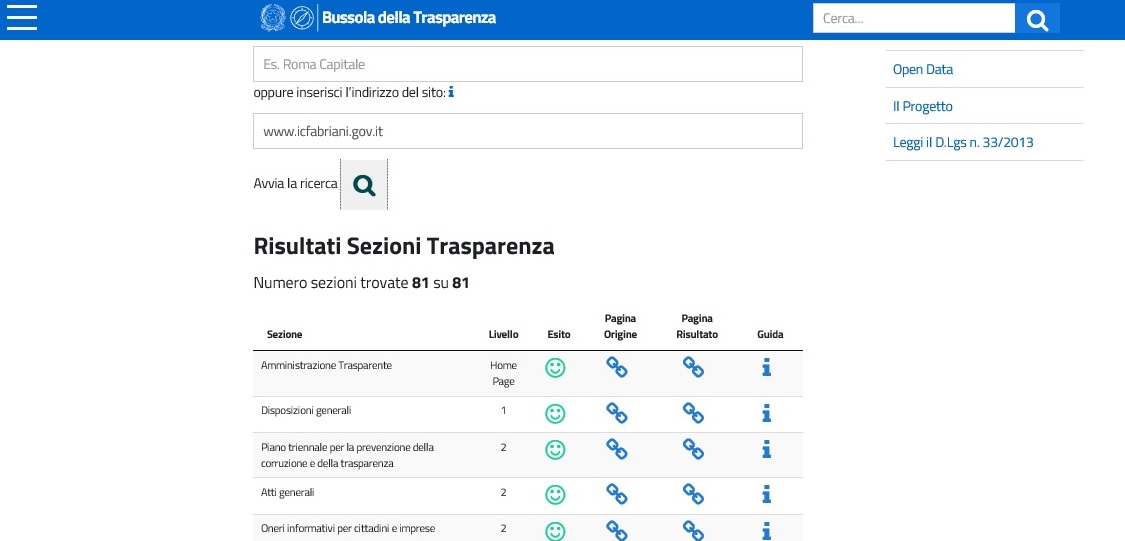
Task: Click smiley Esito for Piano triennale row
Action: [x=555, y=450]
